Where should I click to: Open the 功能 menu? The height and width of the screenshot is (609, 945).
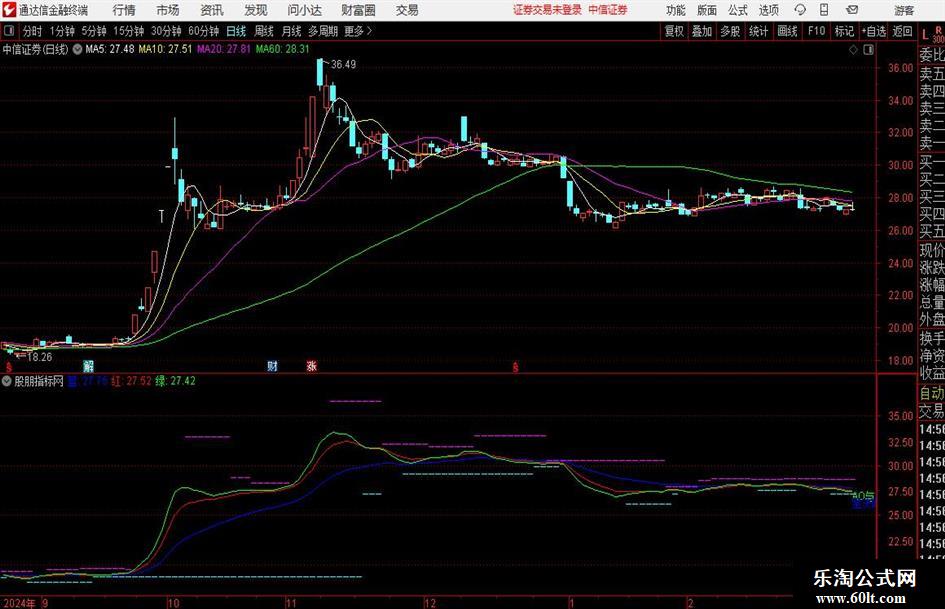click(x=676, y=10)
